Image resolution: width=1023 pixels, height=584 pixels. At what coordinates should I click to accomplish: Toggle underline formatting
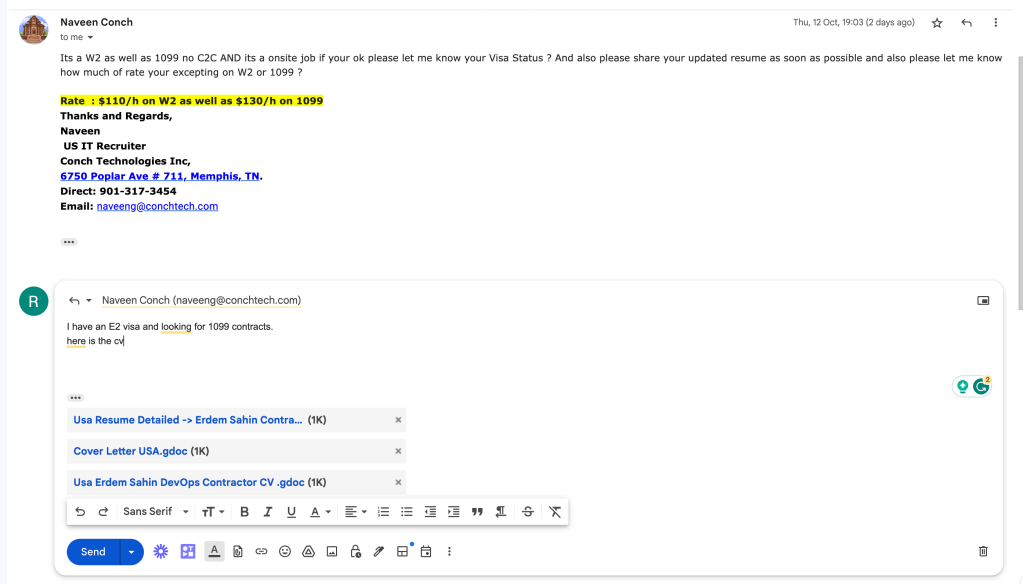pos(291,512)
